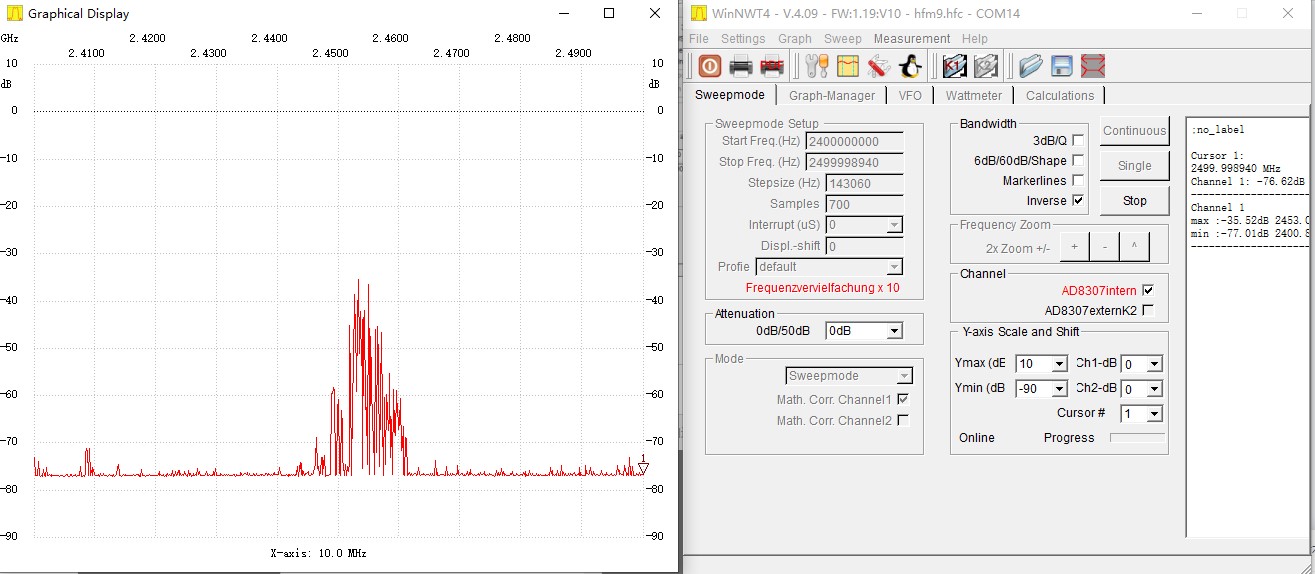Screen dimensions: 1315x574
Task: Enable the 3dB/Q bandwidth checkbox
Action: tap(1078, 141)
